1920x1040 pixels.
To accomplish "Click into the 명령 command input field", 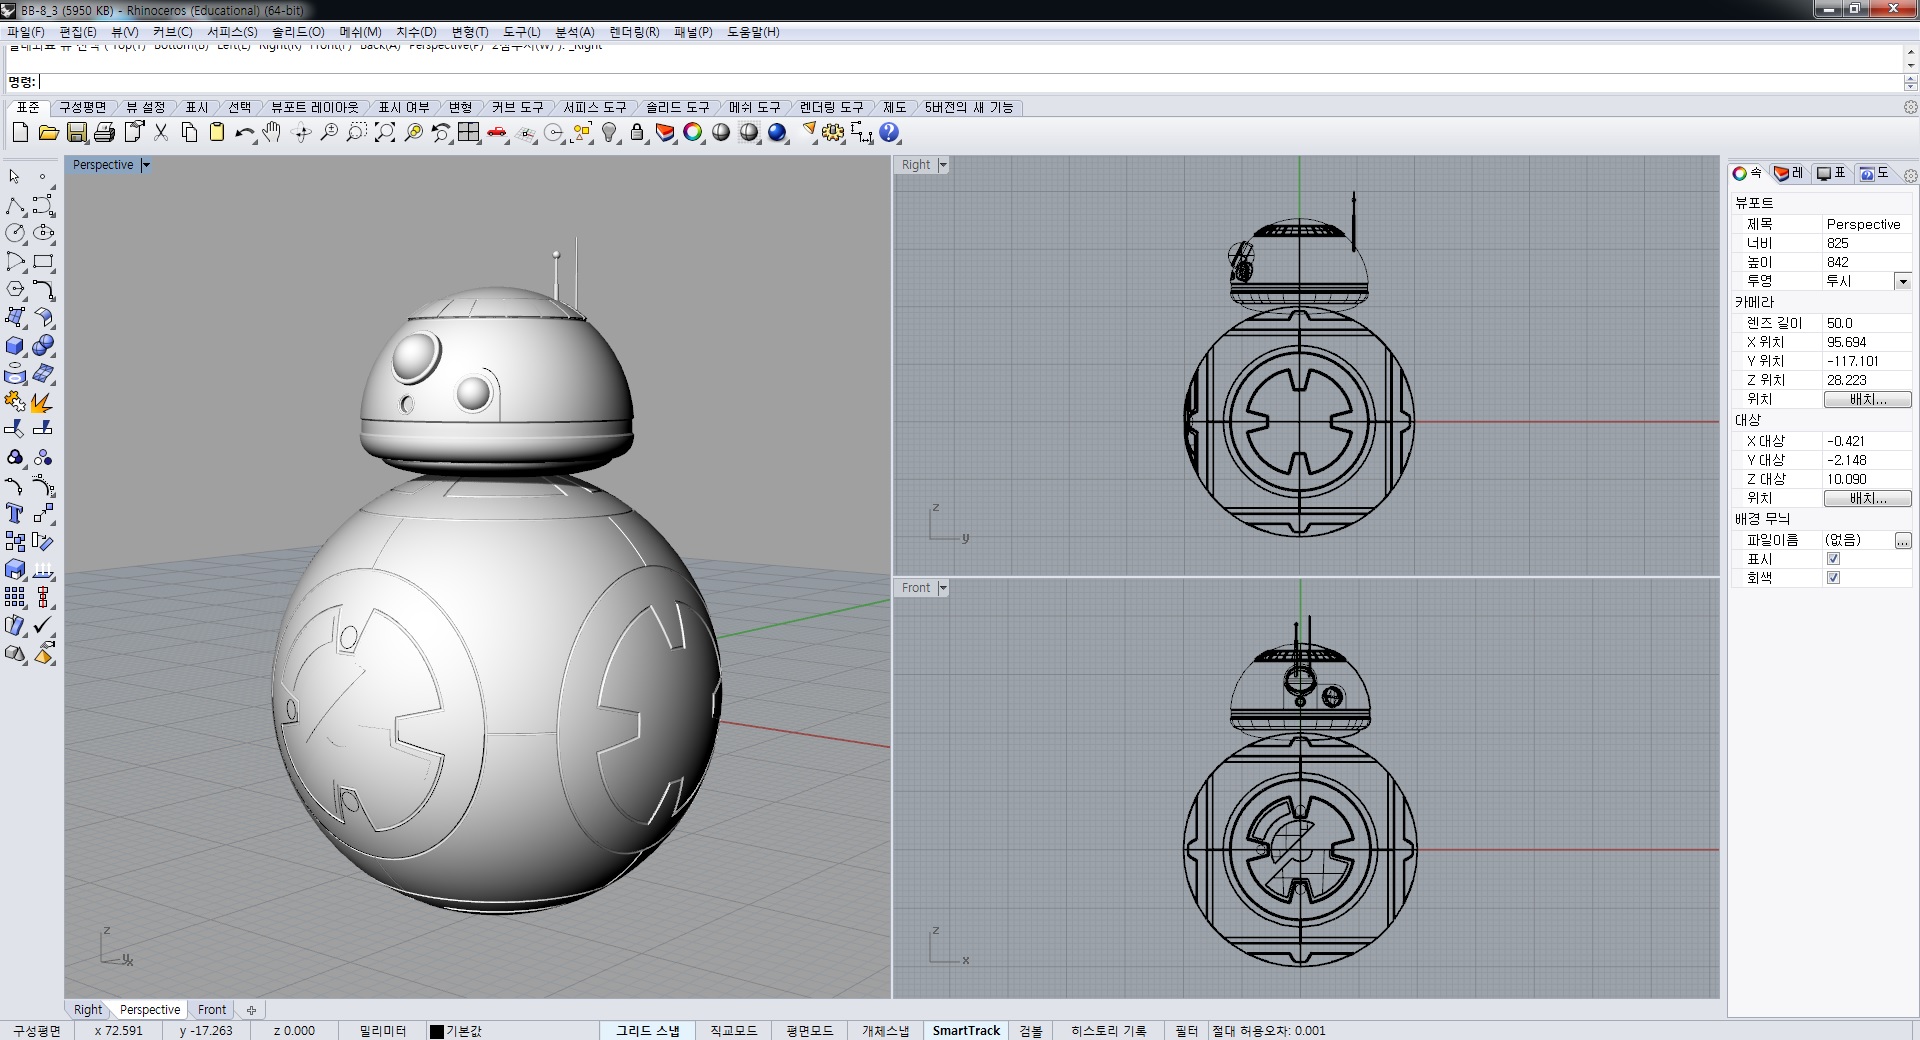I will pyautogui.click(x=970, y=82).
